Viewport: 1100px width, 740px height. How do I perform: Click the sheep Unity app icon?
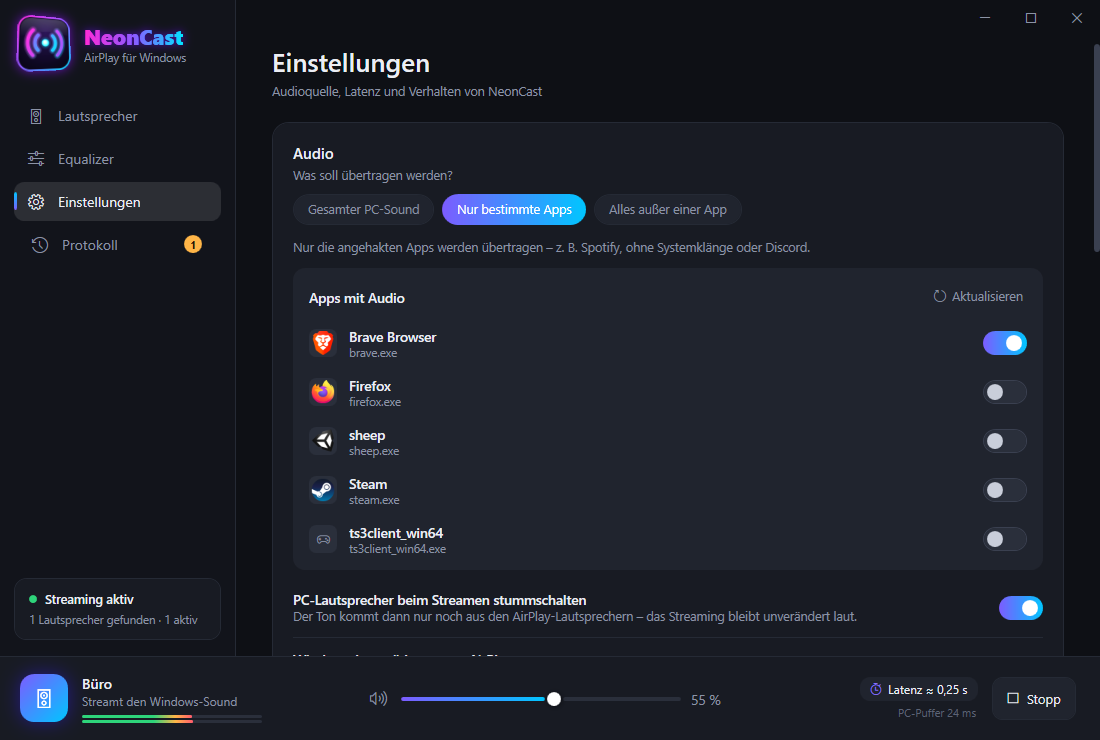(x=323, y=441)
